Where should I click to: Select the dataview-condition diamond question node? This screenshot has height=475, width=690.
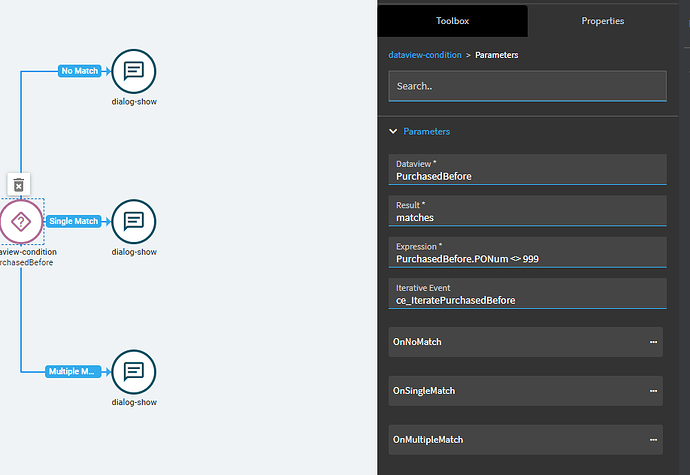(x=21, y=221)
